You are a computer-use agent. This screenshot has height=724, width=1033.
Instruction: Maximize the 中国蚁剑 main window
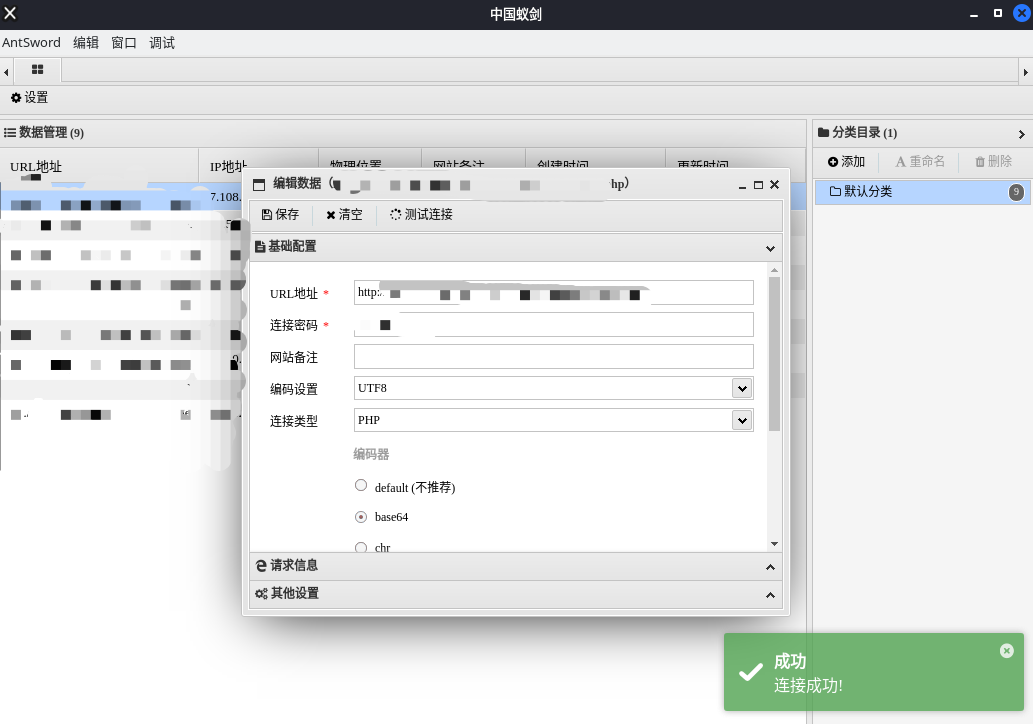click(998, 13)
